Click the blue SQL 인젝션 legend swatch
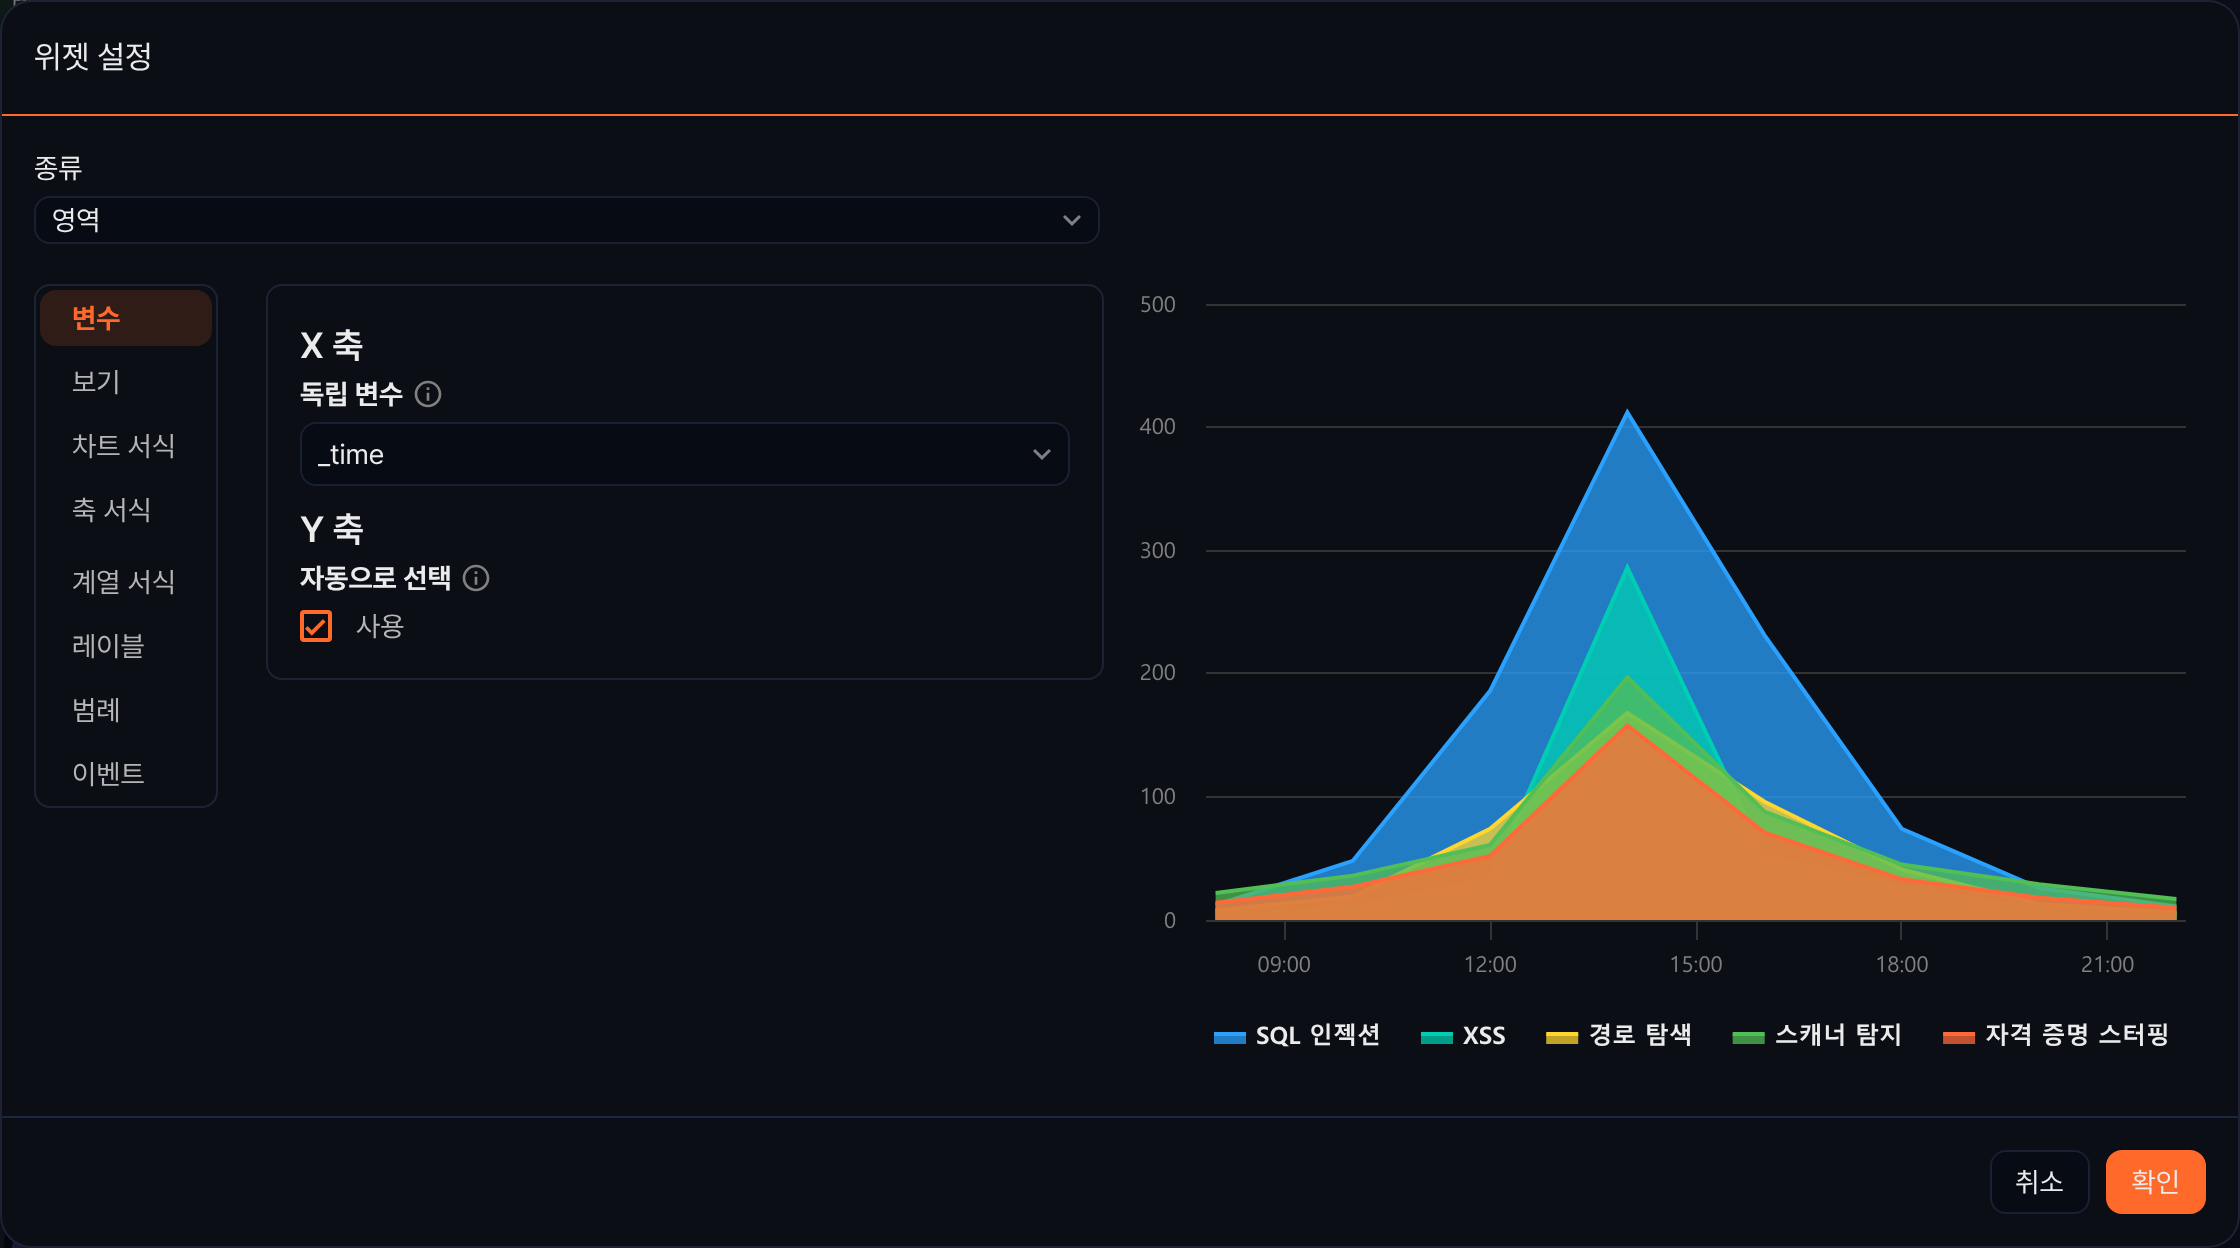2240x1248 pixels. tap(1229, 1037)
